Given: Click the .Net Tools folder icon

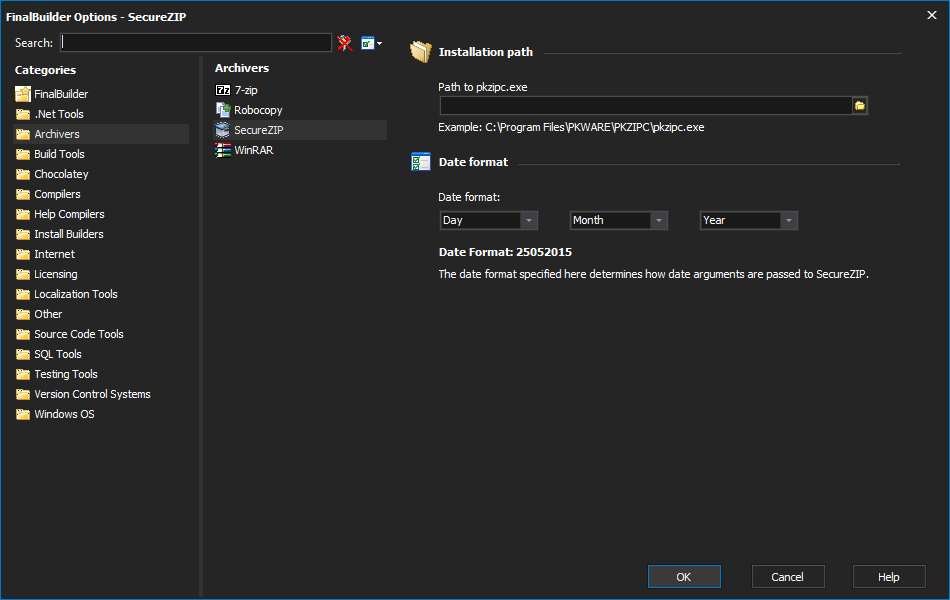Looking at the screenshot, I should click(23, 114).
